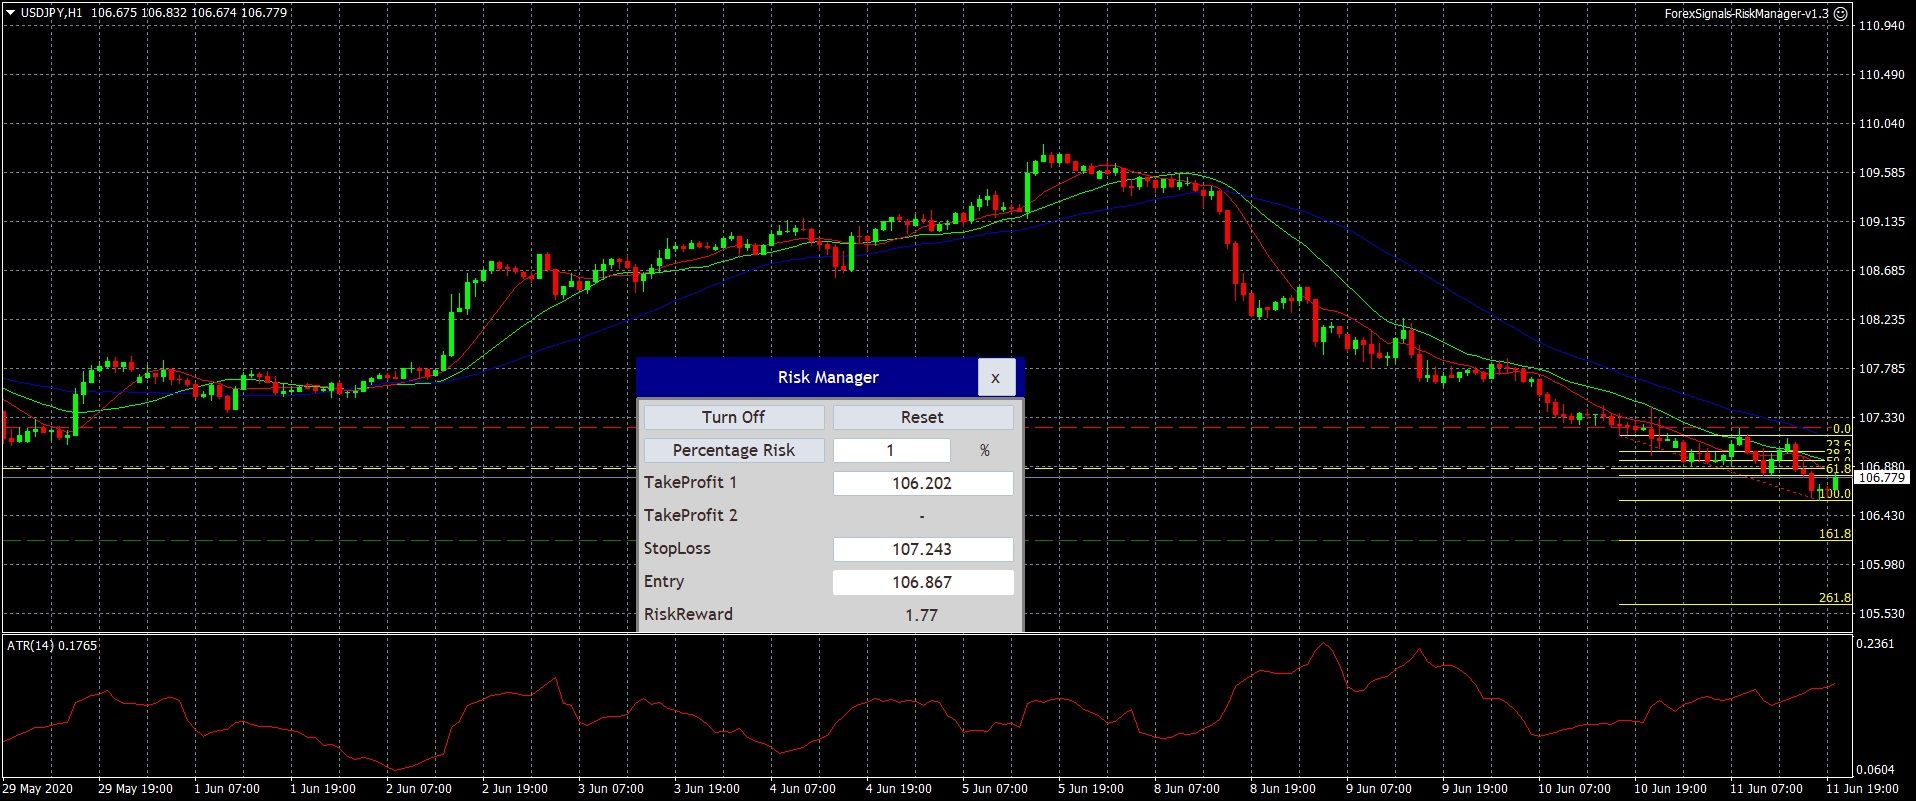Click the Fibonacci 161.8 level label
Image resolution: width=1916 pixels, height=801 pixels.
pyautogui.click(x=1834, y=534)
